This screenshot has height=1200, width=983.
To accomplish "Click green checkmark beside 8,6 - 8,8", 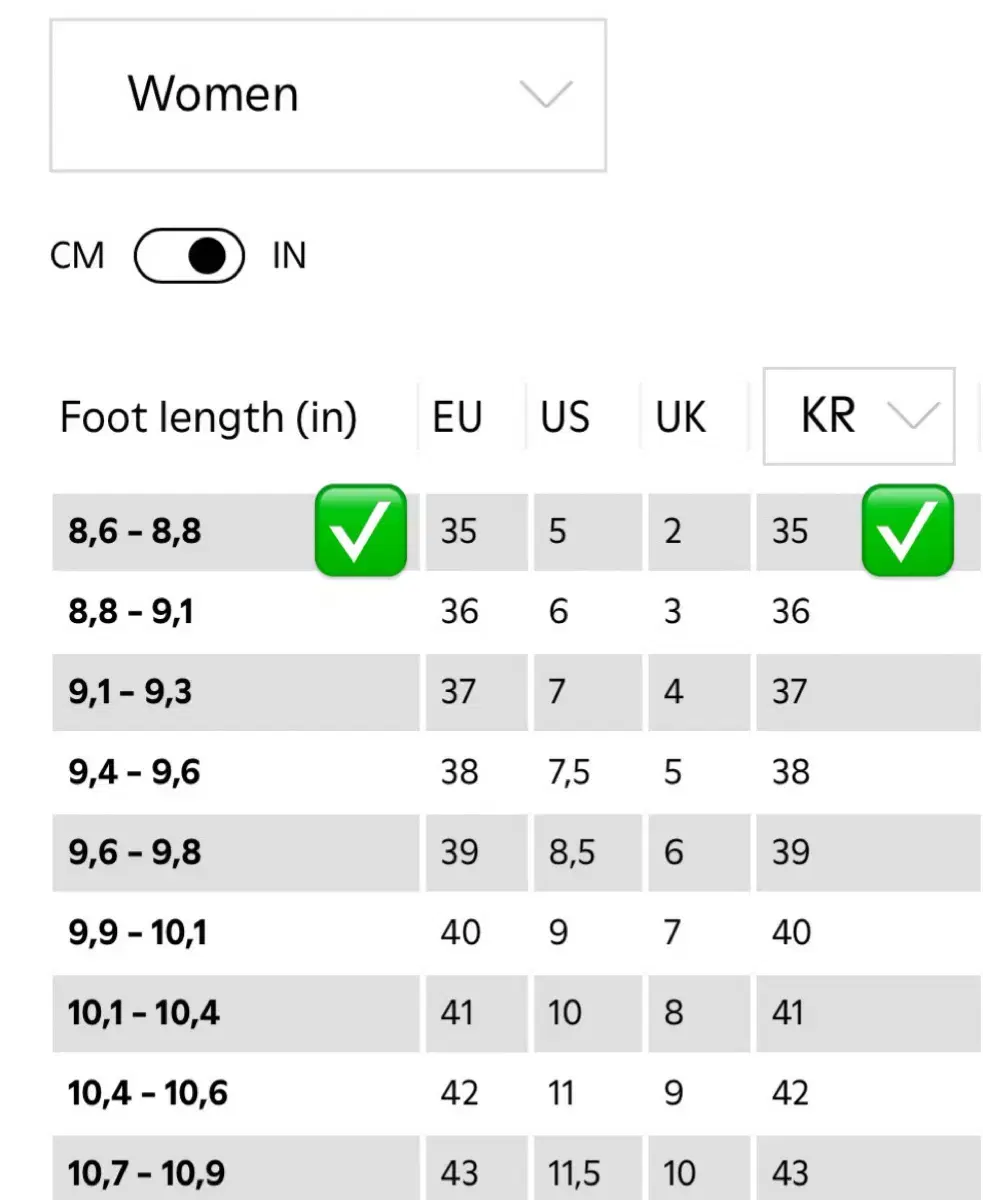I will point(360,531).
